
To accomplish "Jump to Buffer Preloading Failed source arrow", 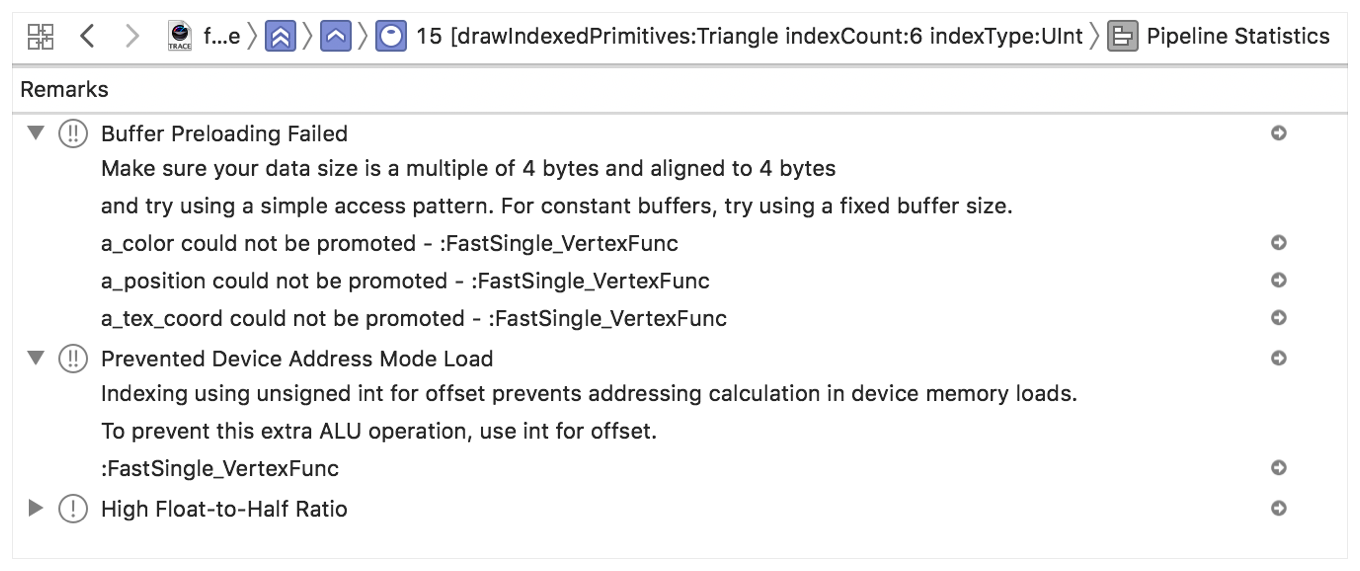I will click(x=1277, y=133).
